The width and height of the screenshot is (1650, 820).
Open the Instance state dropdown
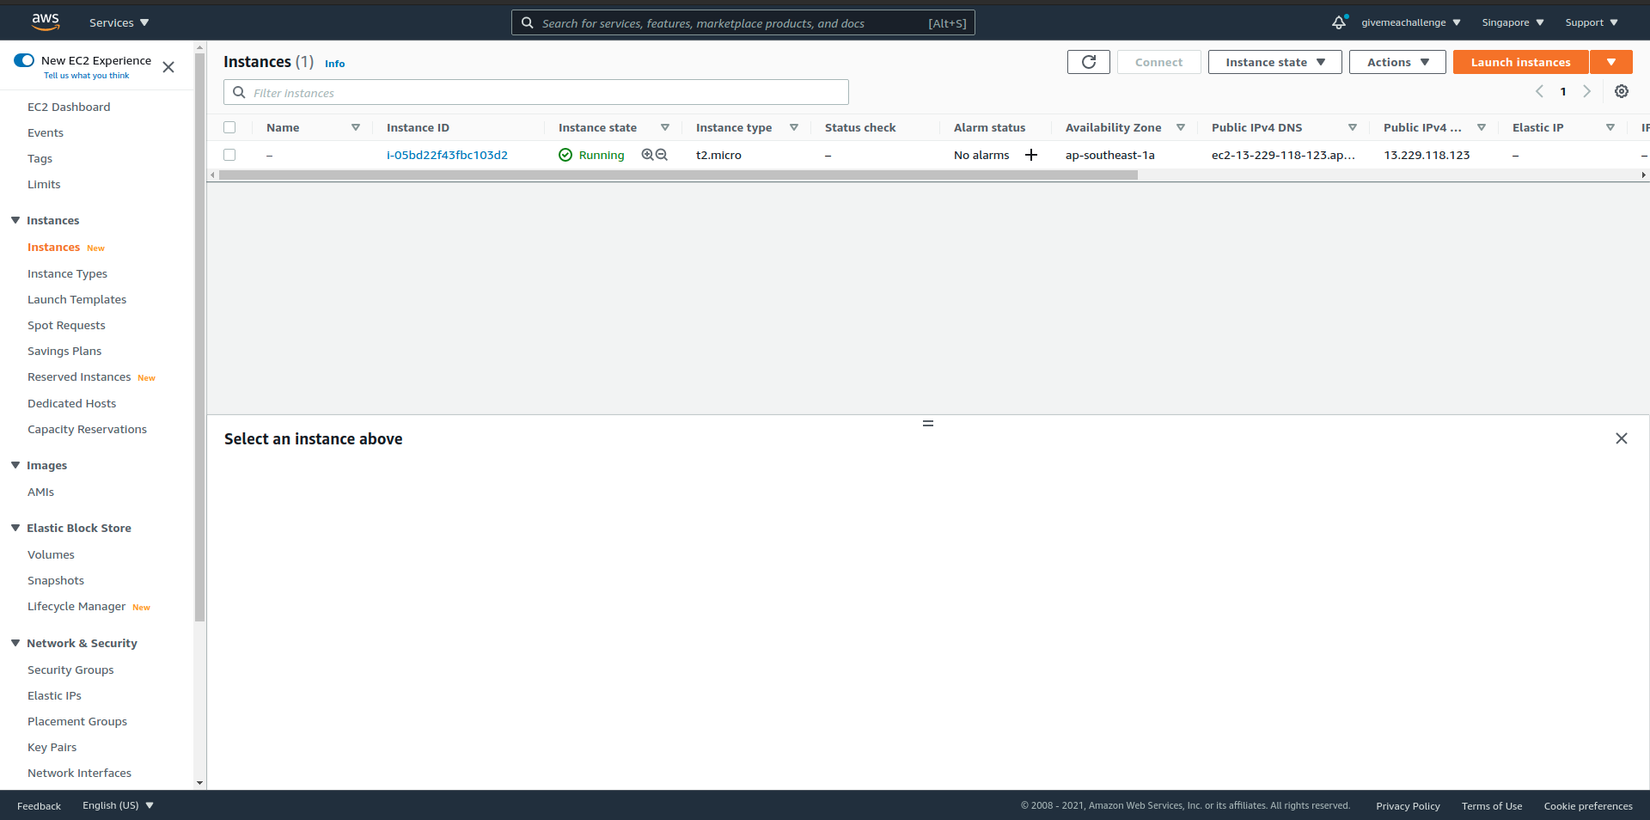pos(1275,62)
